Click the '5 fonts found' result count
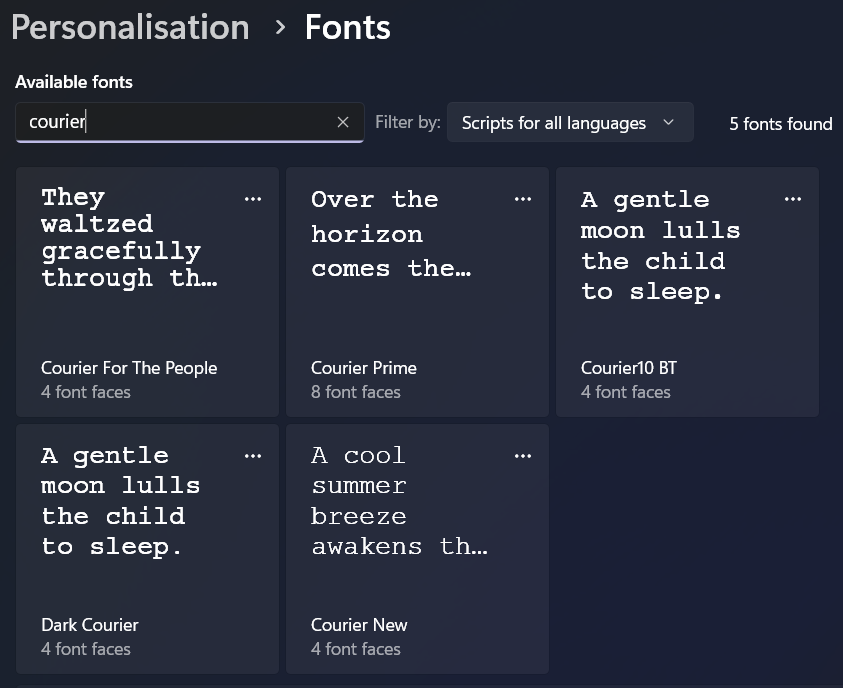 [x=780, y=124]
